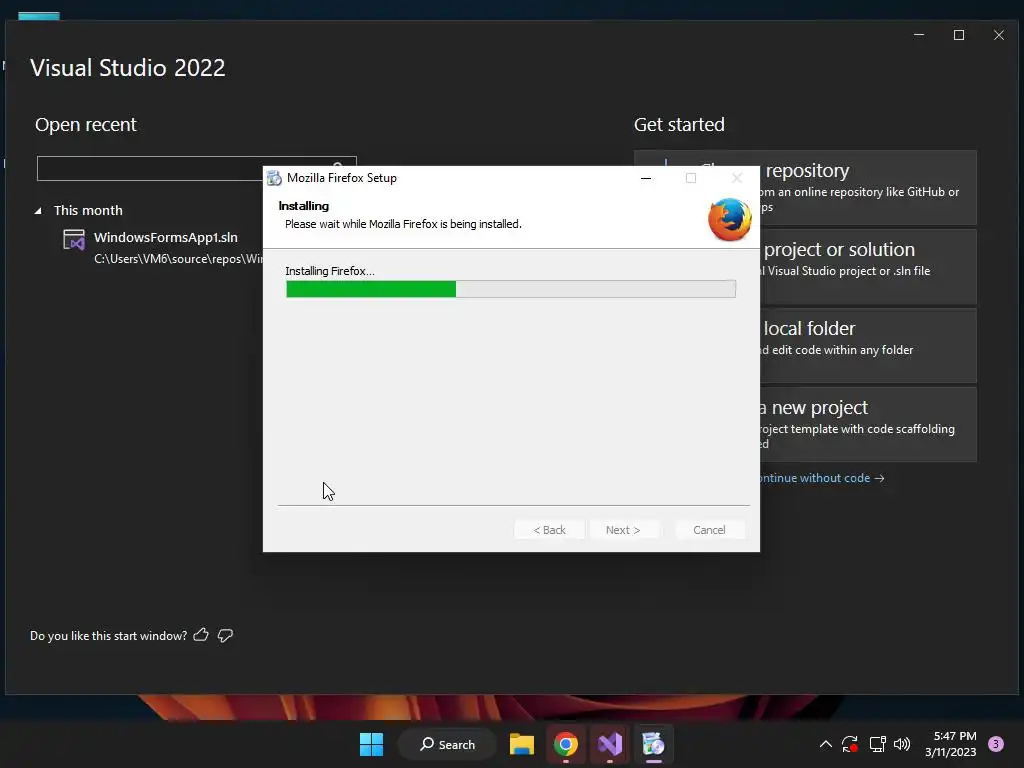Click the Windows Update tray icon
Viewport: 1024px width, 768px height.
point(850,744)
